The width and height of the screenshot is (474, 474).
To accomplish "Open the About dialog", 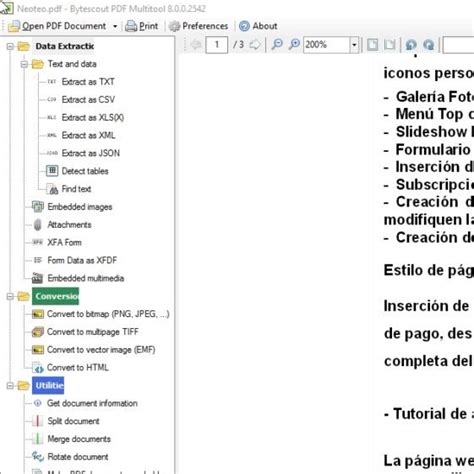I will coord(258,26).
